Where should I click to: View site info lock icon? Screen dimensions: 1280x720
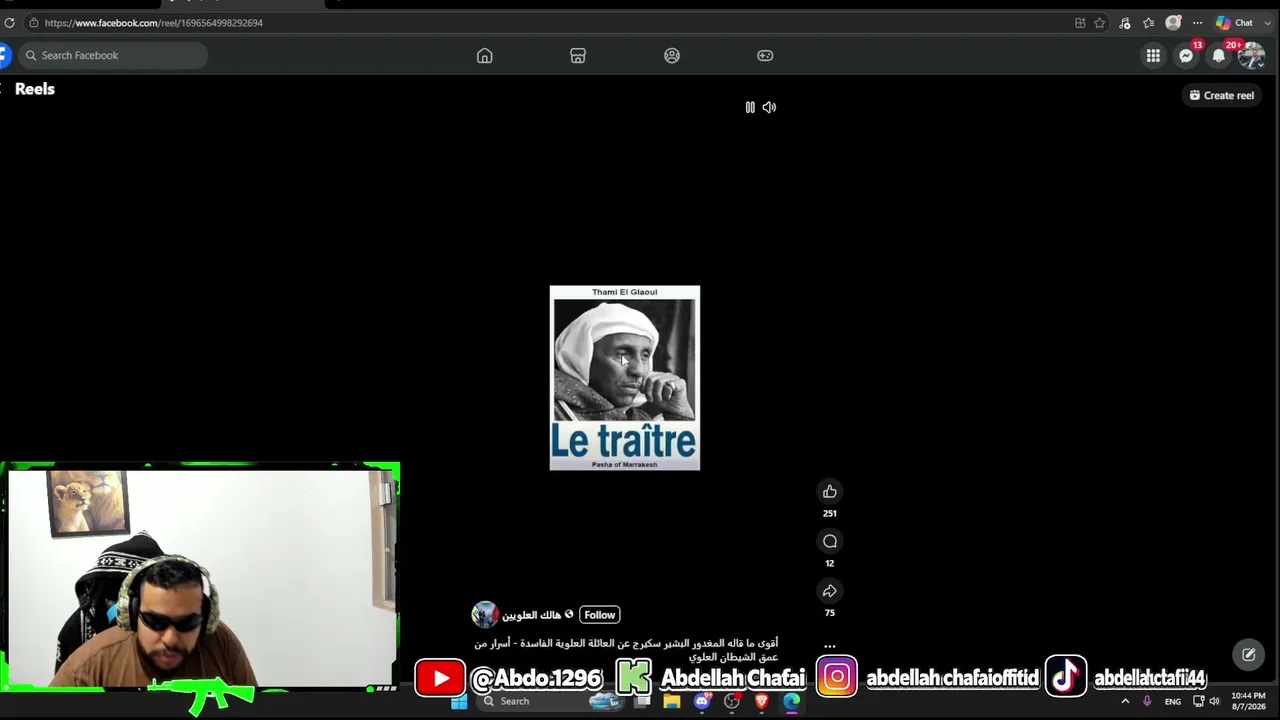click(x=33, y=23)
